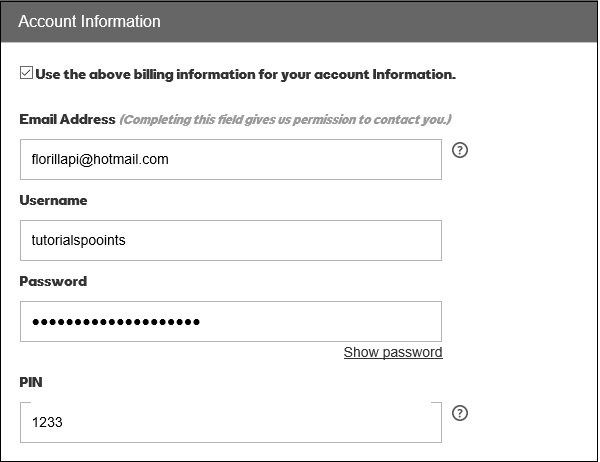Click the "Show password" link
Image resolution: width=600 pixels, height=462 pixels.
pos(393,352)
